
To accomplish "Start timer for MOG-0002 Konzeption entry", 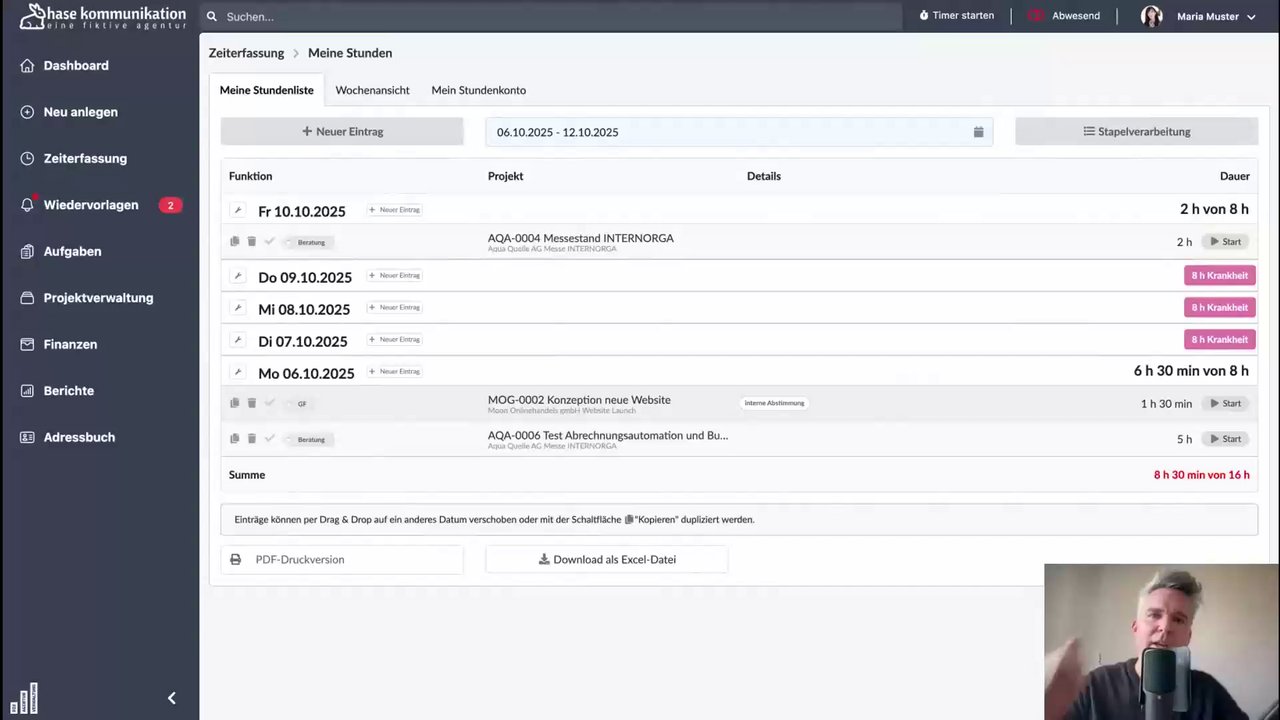I will tap(1226, 404).
